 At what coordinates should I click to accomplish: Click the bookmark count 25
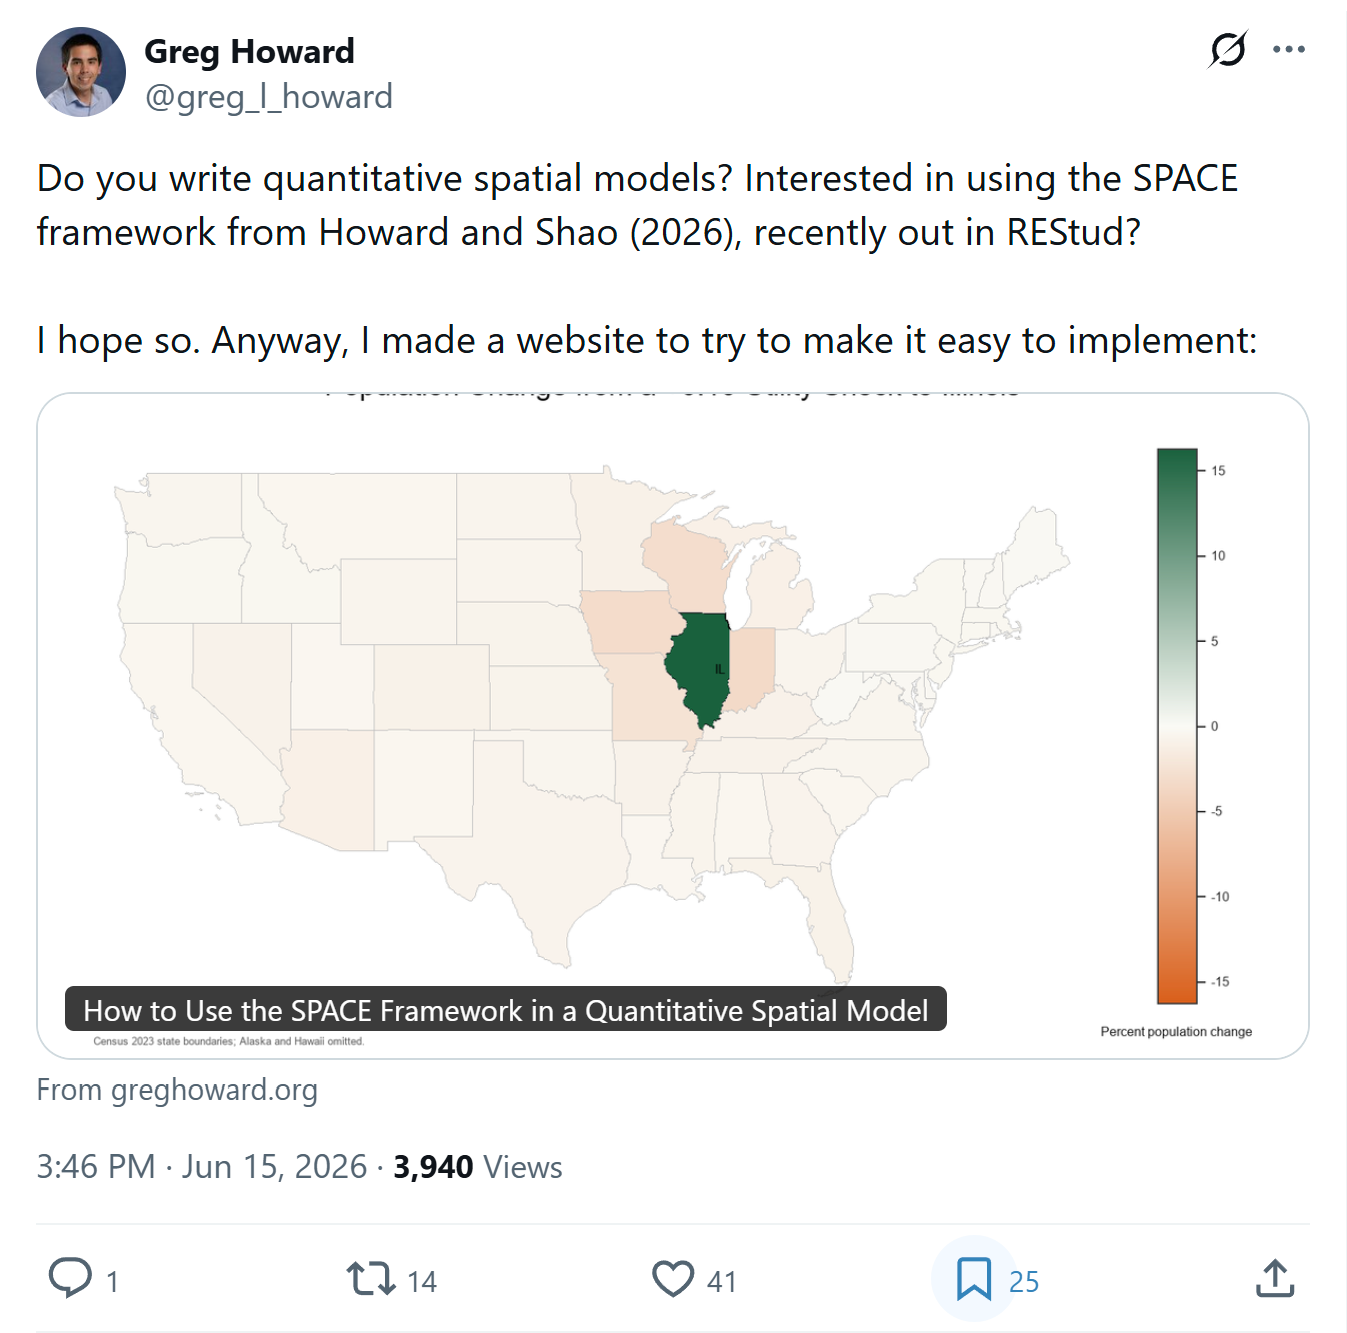coord(1024,1282)
